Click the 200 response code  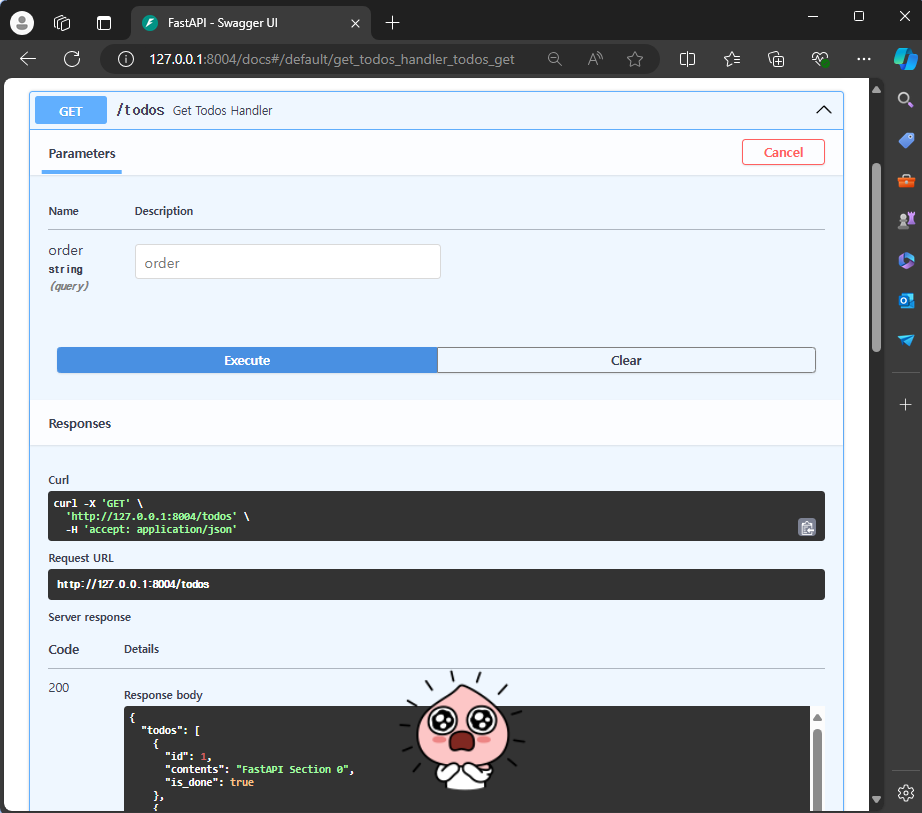59,687
